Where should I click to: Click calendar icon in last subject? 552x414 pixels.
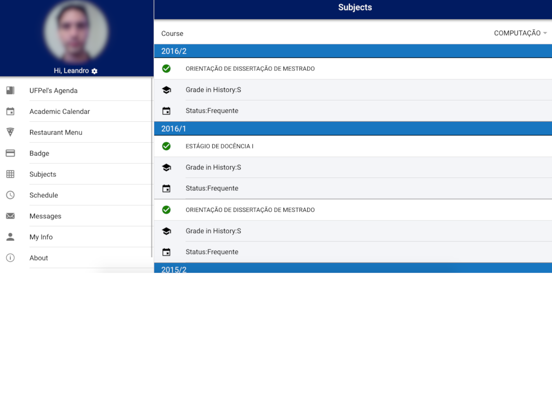tap(166, 252)
